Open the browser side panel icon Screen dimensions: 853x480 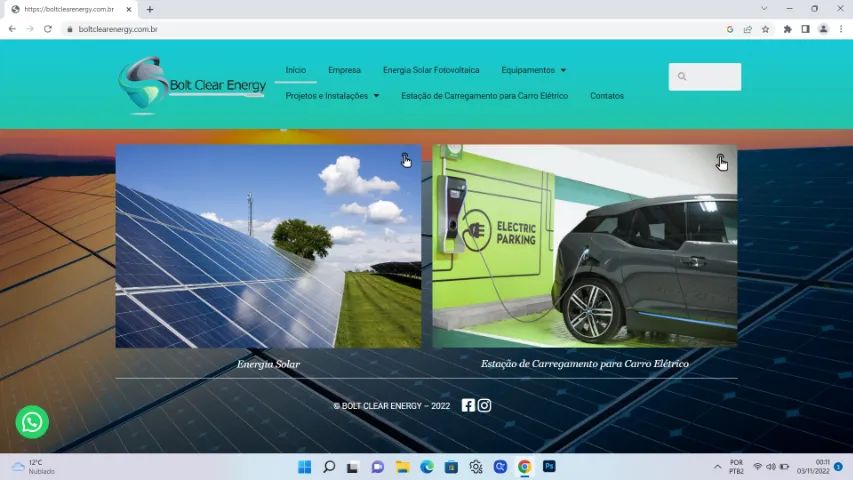805,29
